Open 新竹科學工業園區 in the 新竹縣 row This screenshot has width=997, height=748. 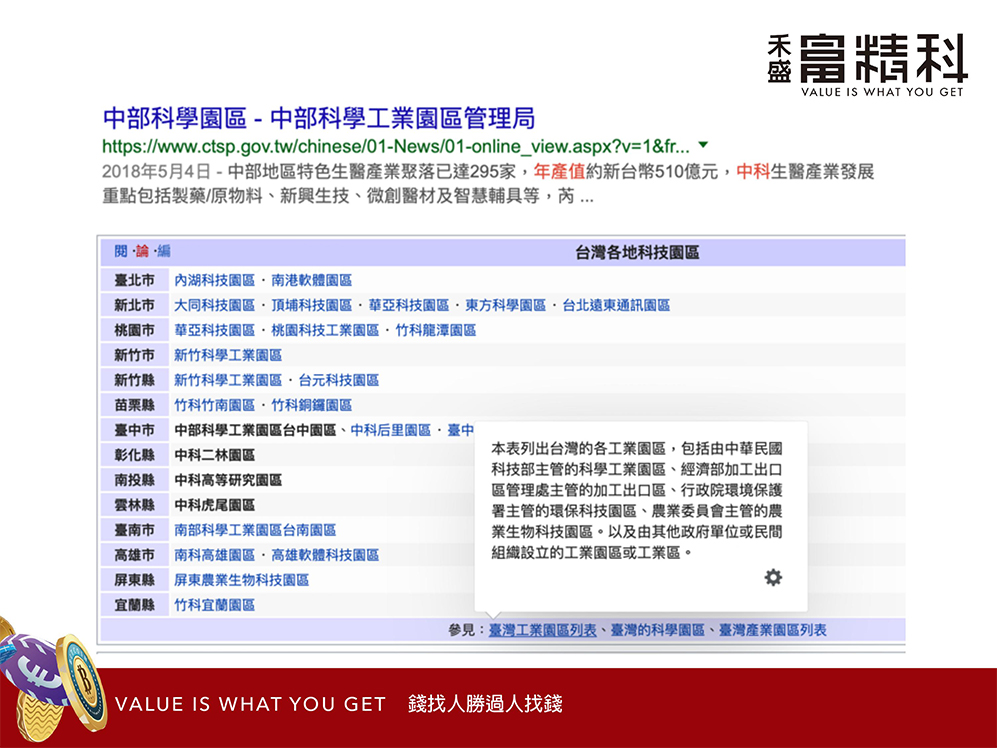228,380
